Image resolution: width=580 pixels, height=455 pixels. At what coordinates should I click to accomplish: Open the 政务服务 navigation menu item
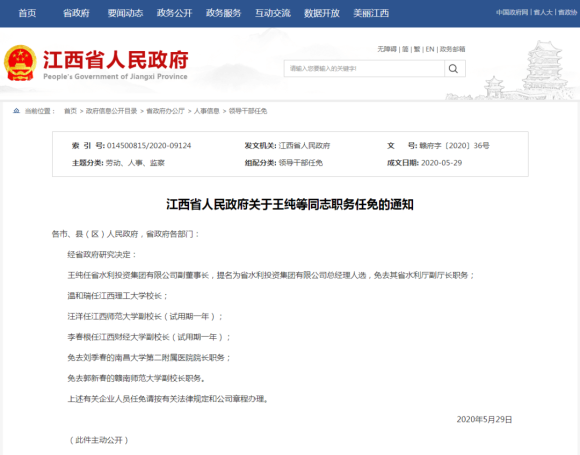pyautogui.click(x=223, y=13)
